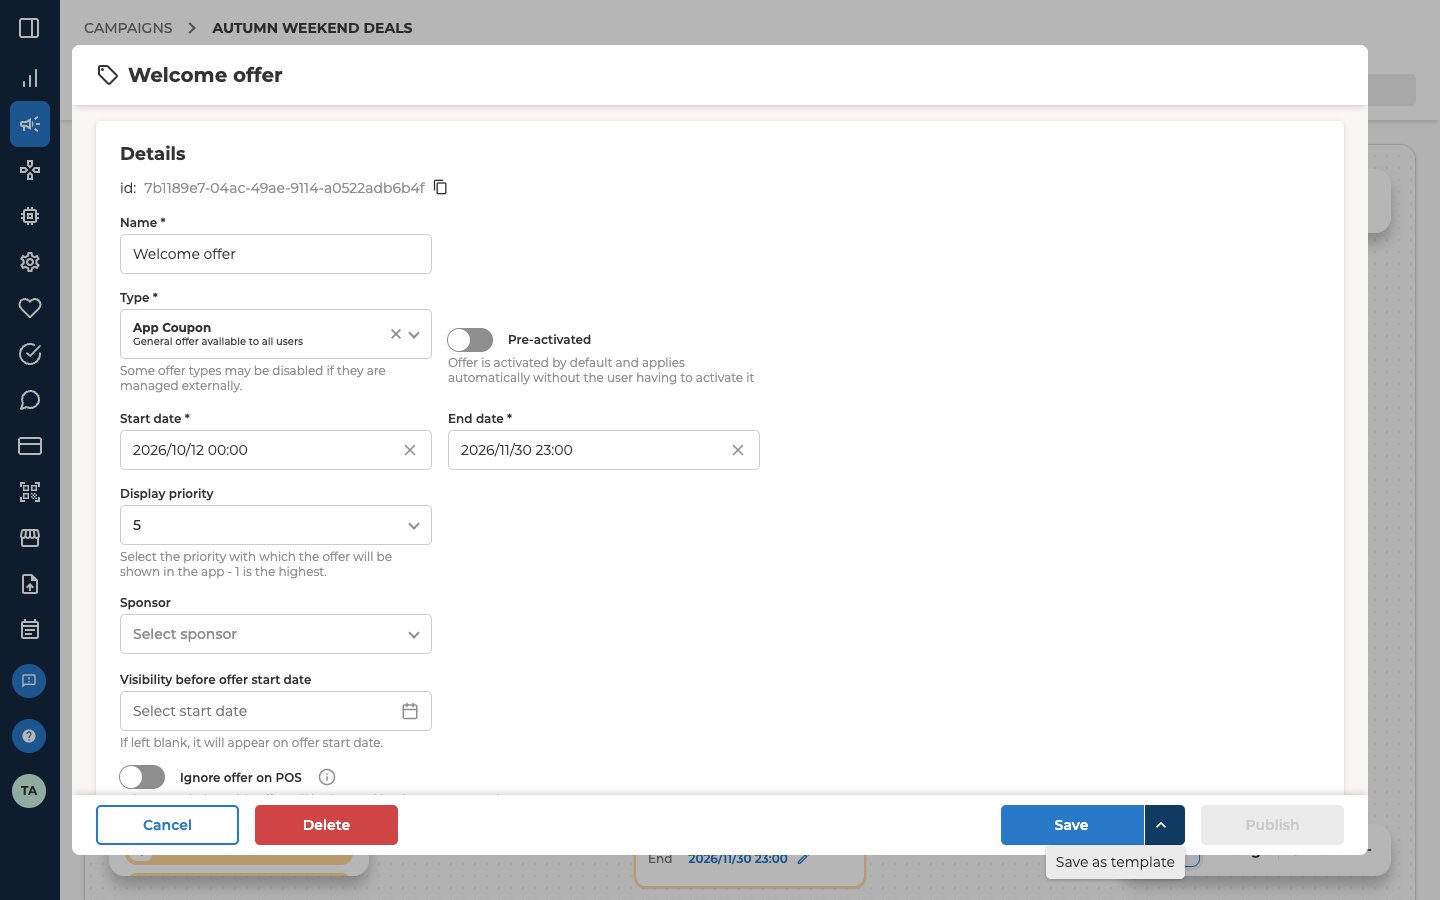
Task: Expand the Type dropdown chevron
Action: click(414, 335)
